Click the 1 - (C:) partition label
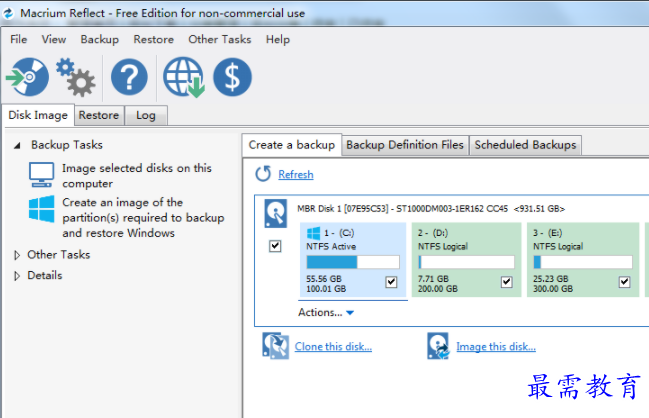Viewport: 649px width, 418px height. point(339,233)
